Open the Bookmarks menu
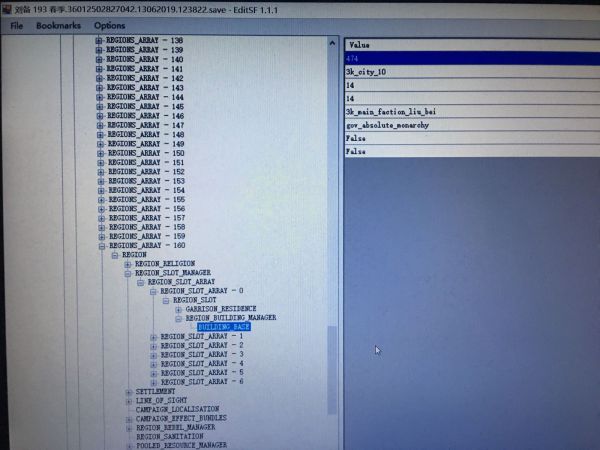Image resolution: width=600 pixels, height=450 pixels. (x=57, y=25)
